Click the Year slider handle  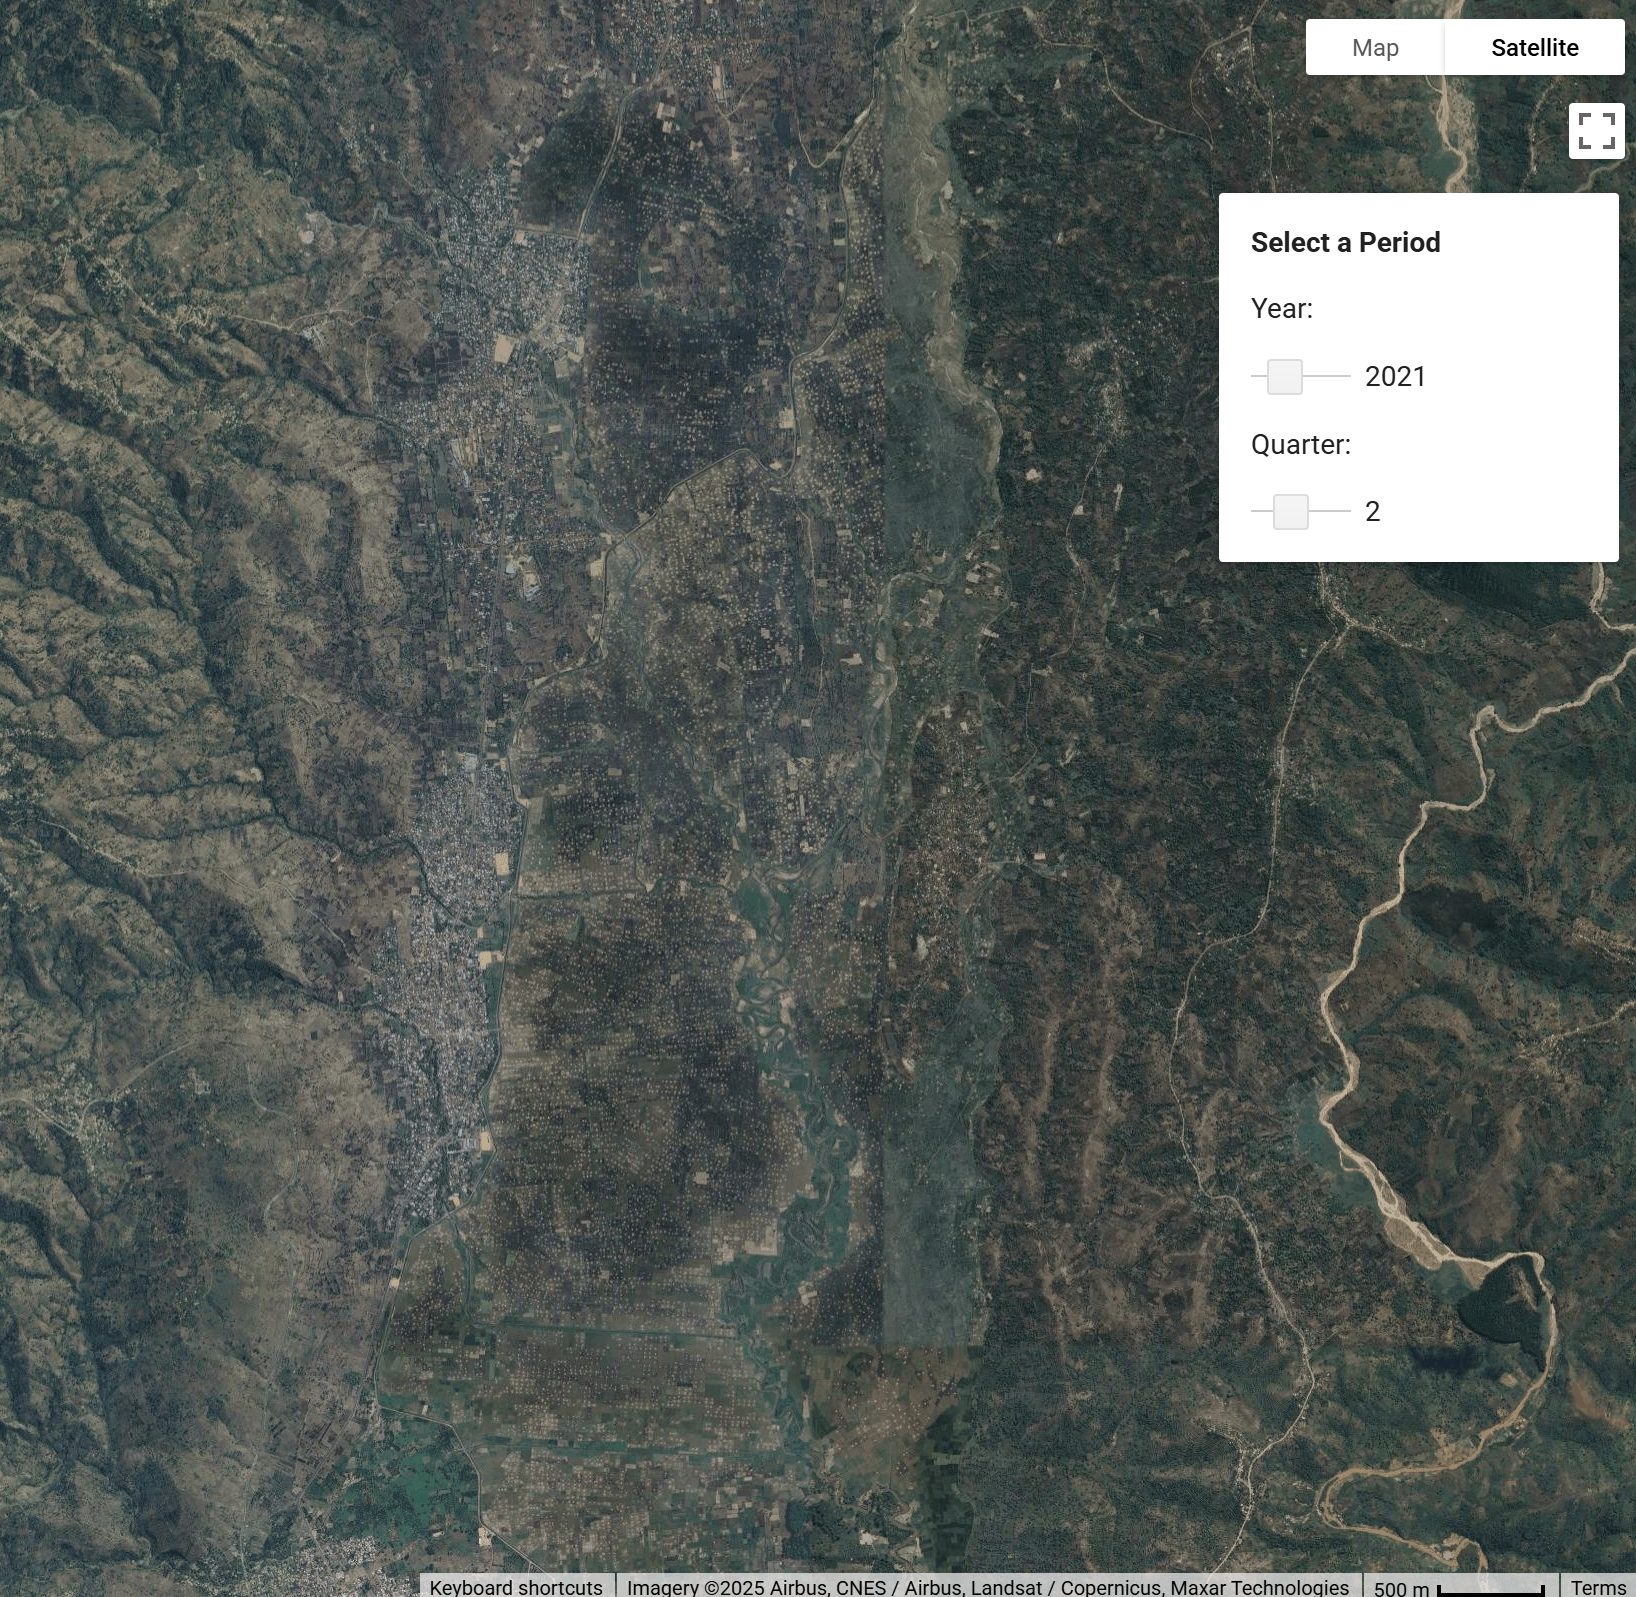1285,377
